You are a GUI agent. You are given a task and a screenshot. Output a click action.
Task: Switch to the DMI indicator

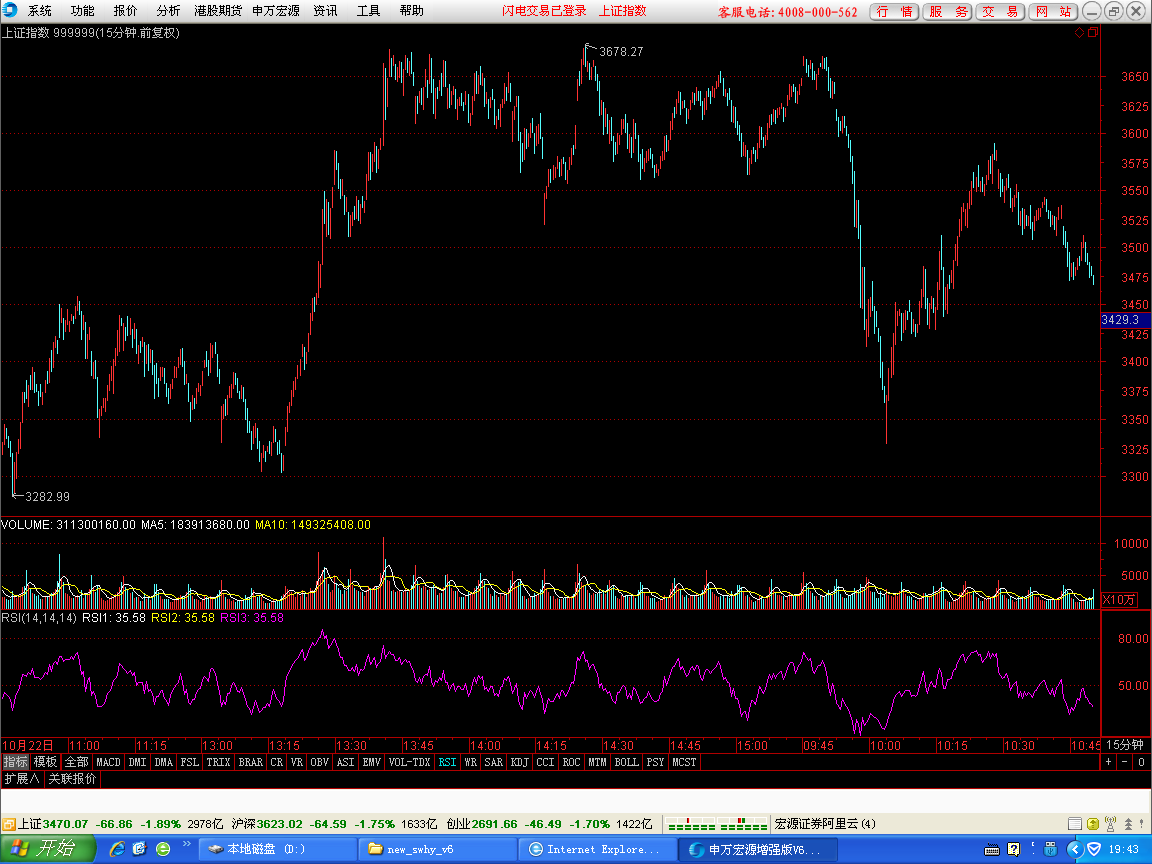(x=137, y=762)
